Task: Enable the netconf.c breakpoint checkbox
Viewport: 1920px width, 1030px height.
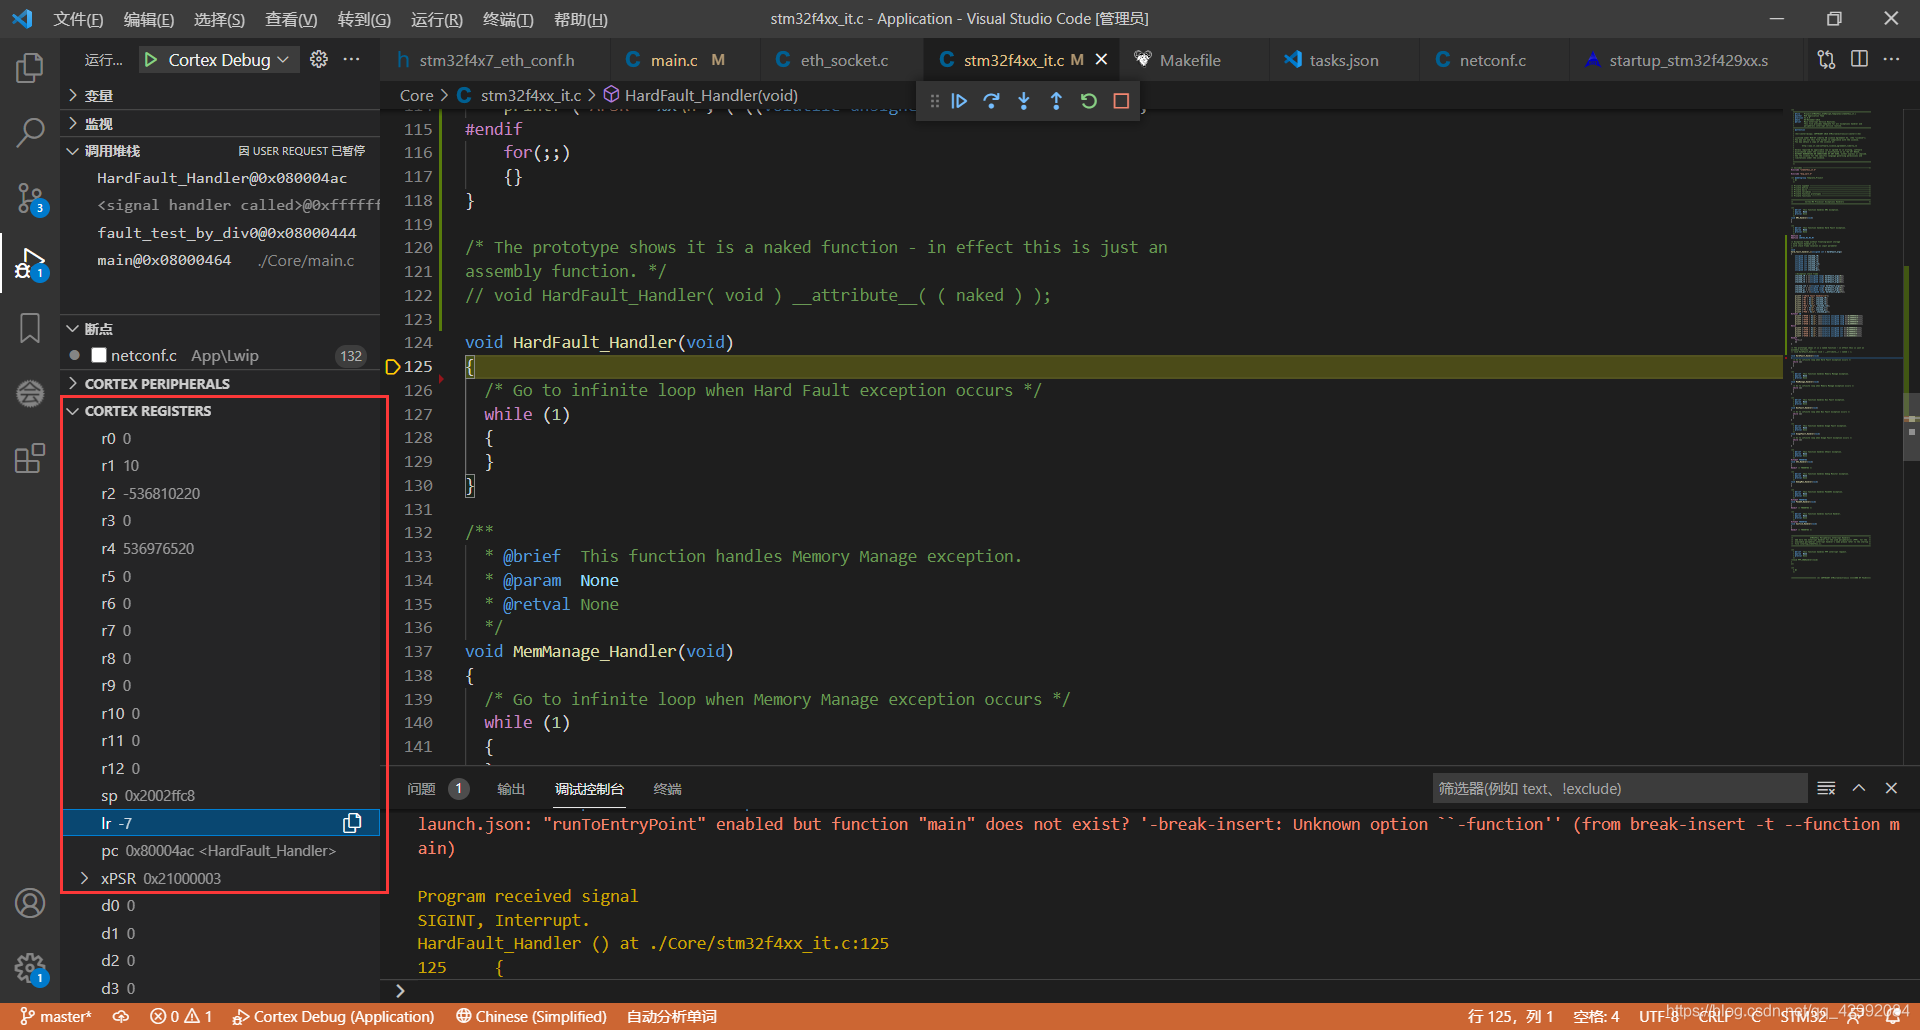Action: coord(99,356)
